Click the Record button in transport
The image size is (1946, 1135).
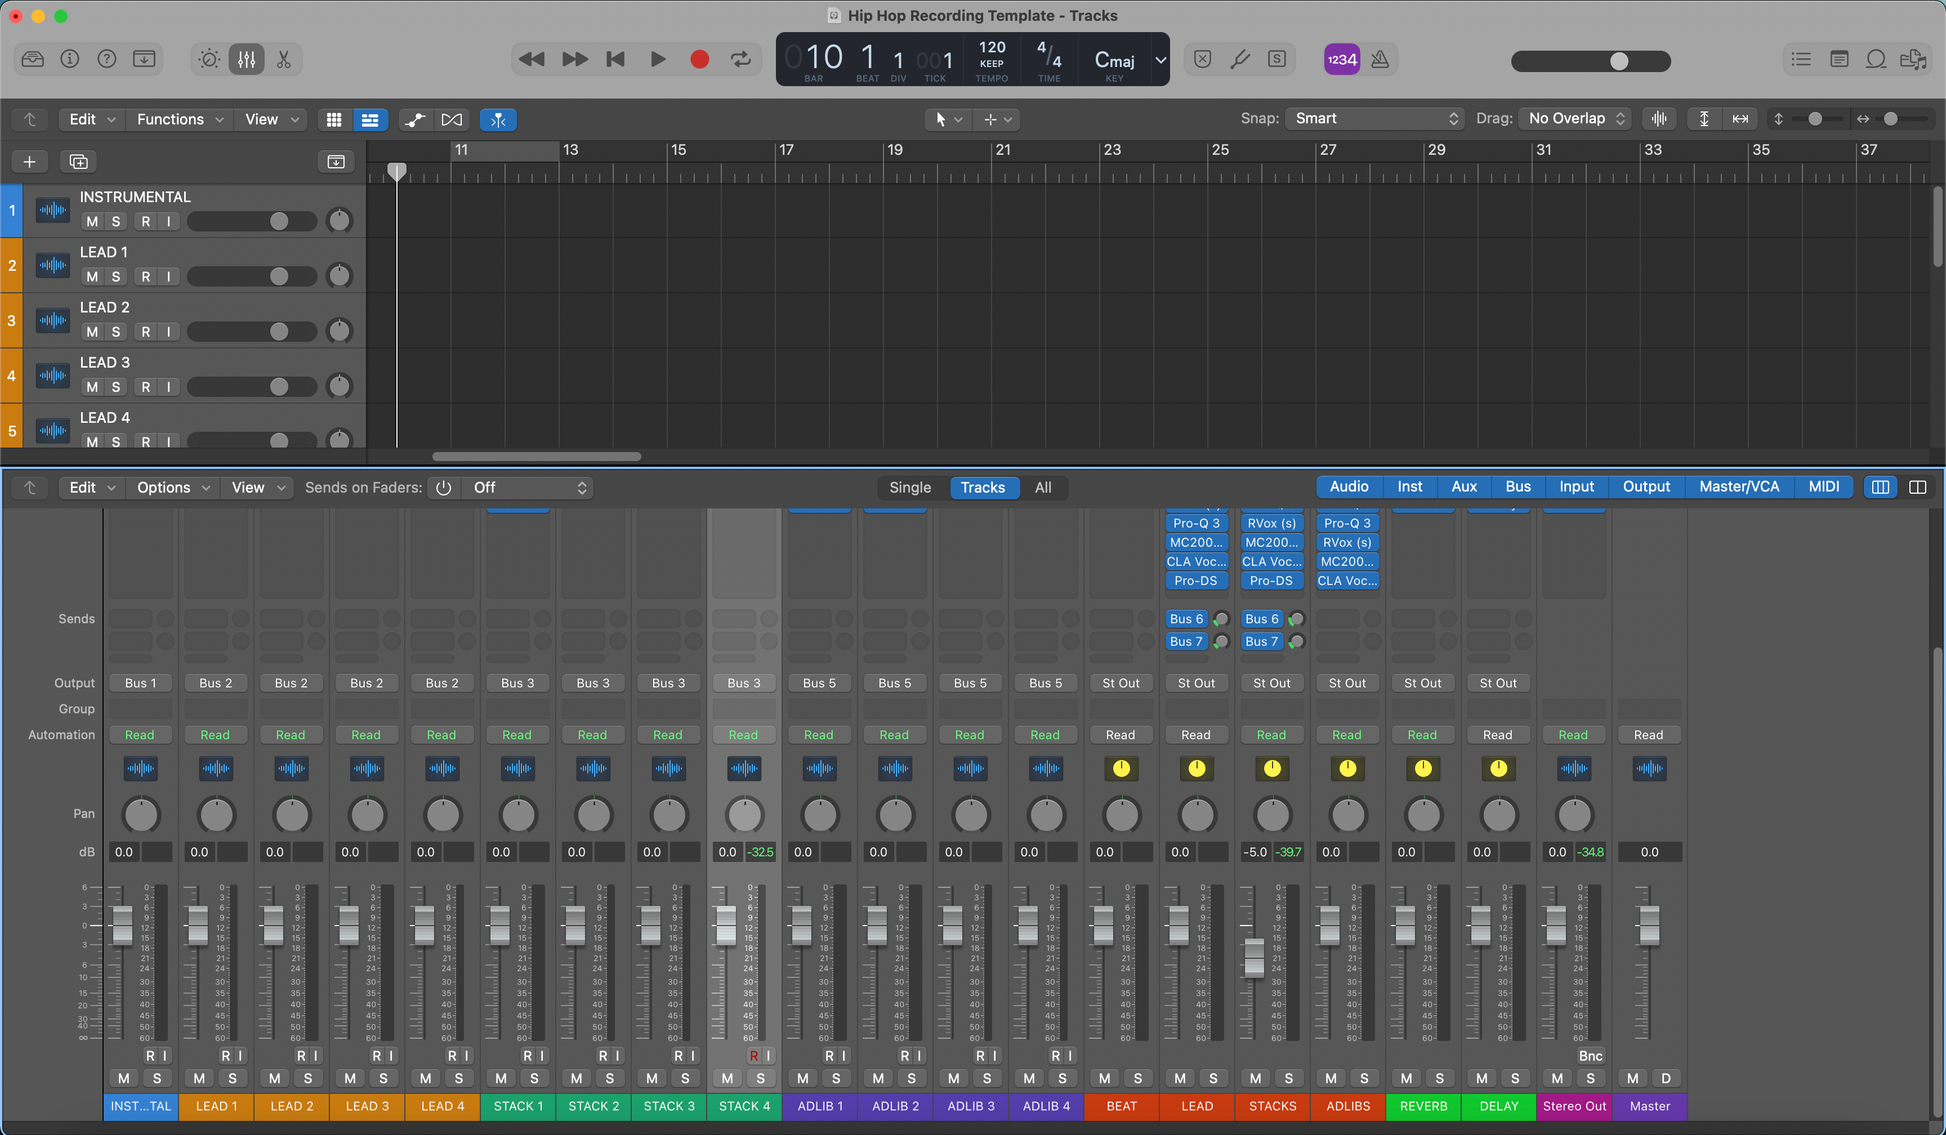pos(699,60)
